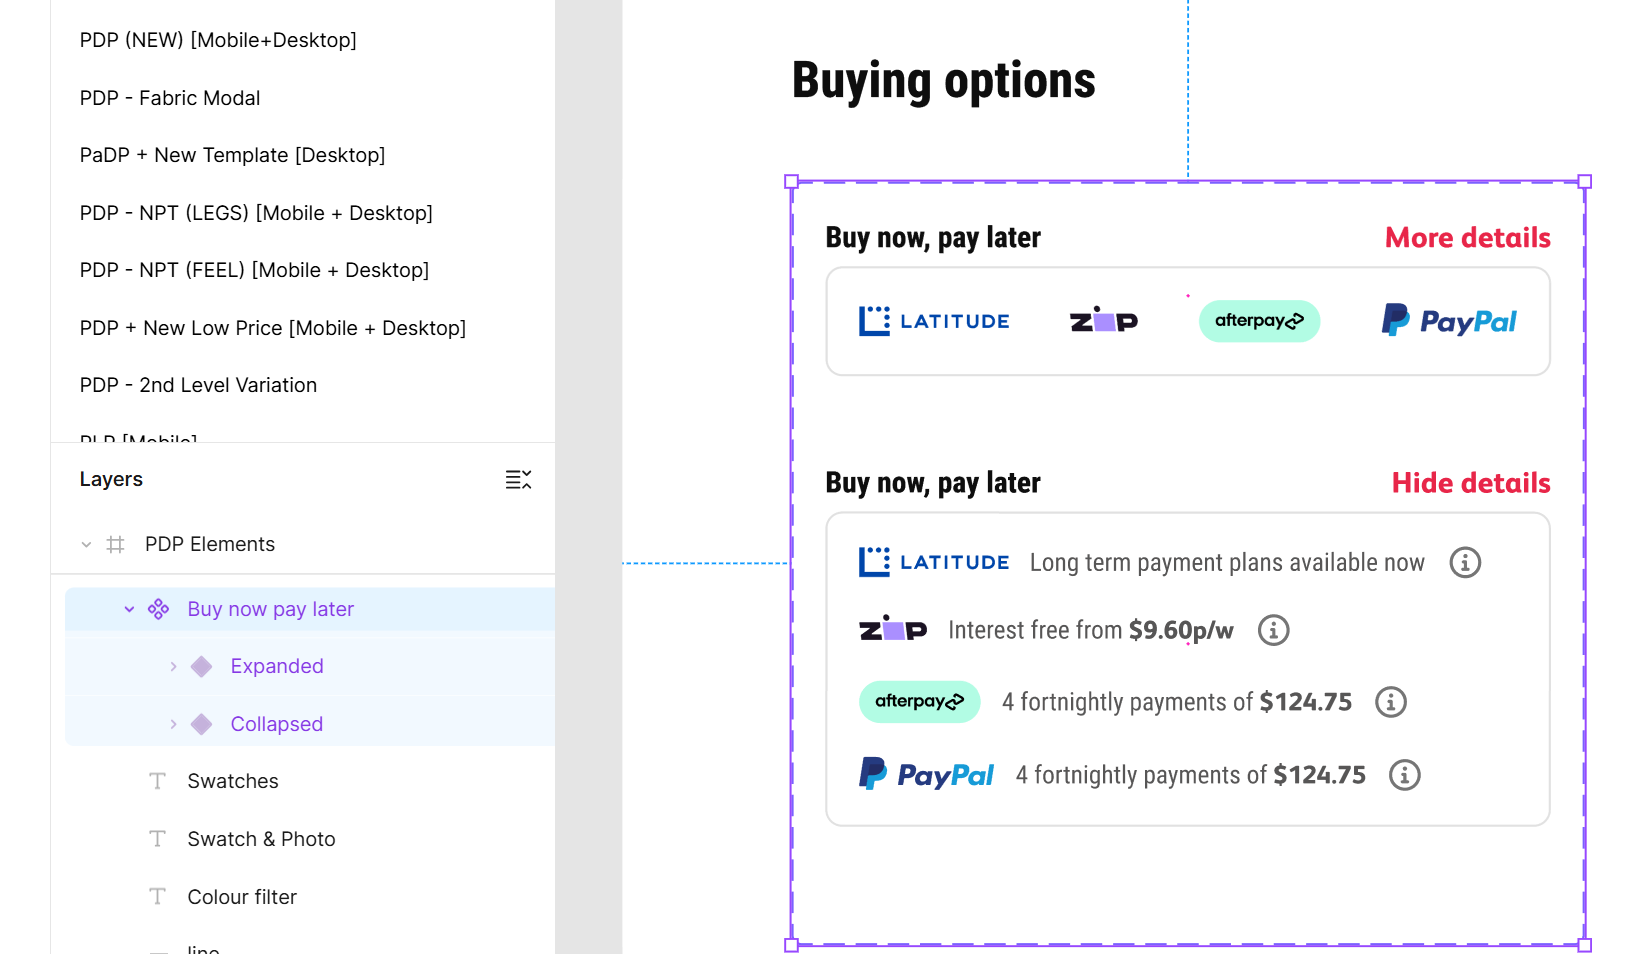Viewport: 1630px width, 954px height.
Task: Click the Hide details link
Action: click(x=1471, y=483)
